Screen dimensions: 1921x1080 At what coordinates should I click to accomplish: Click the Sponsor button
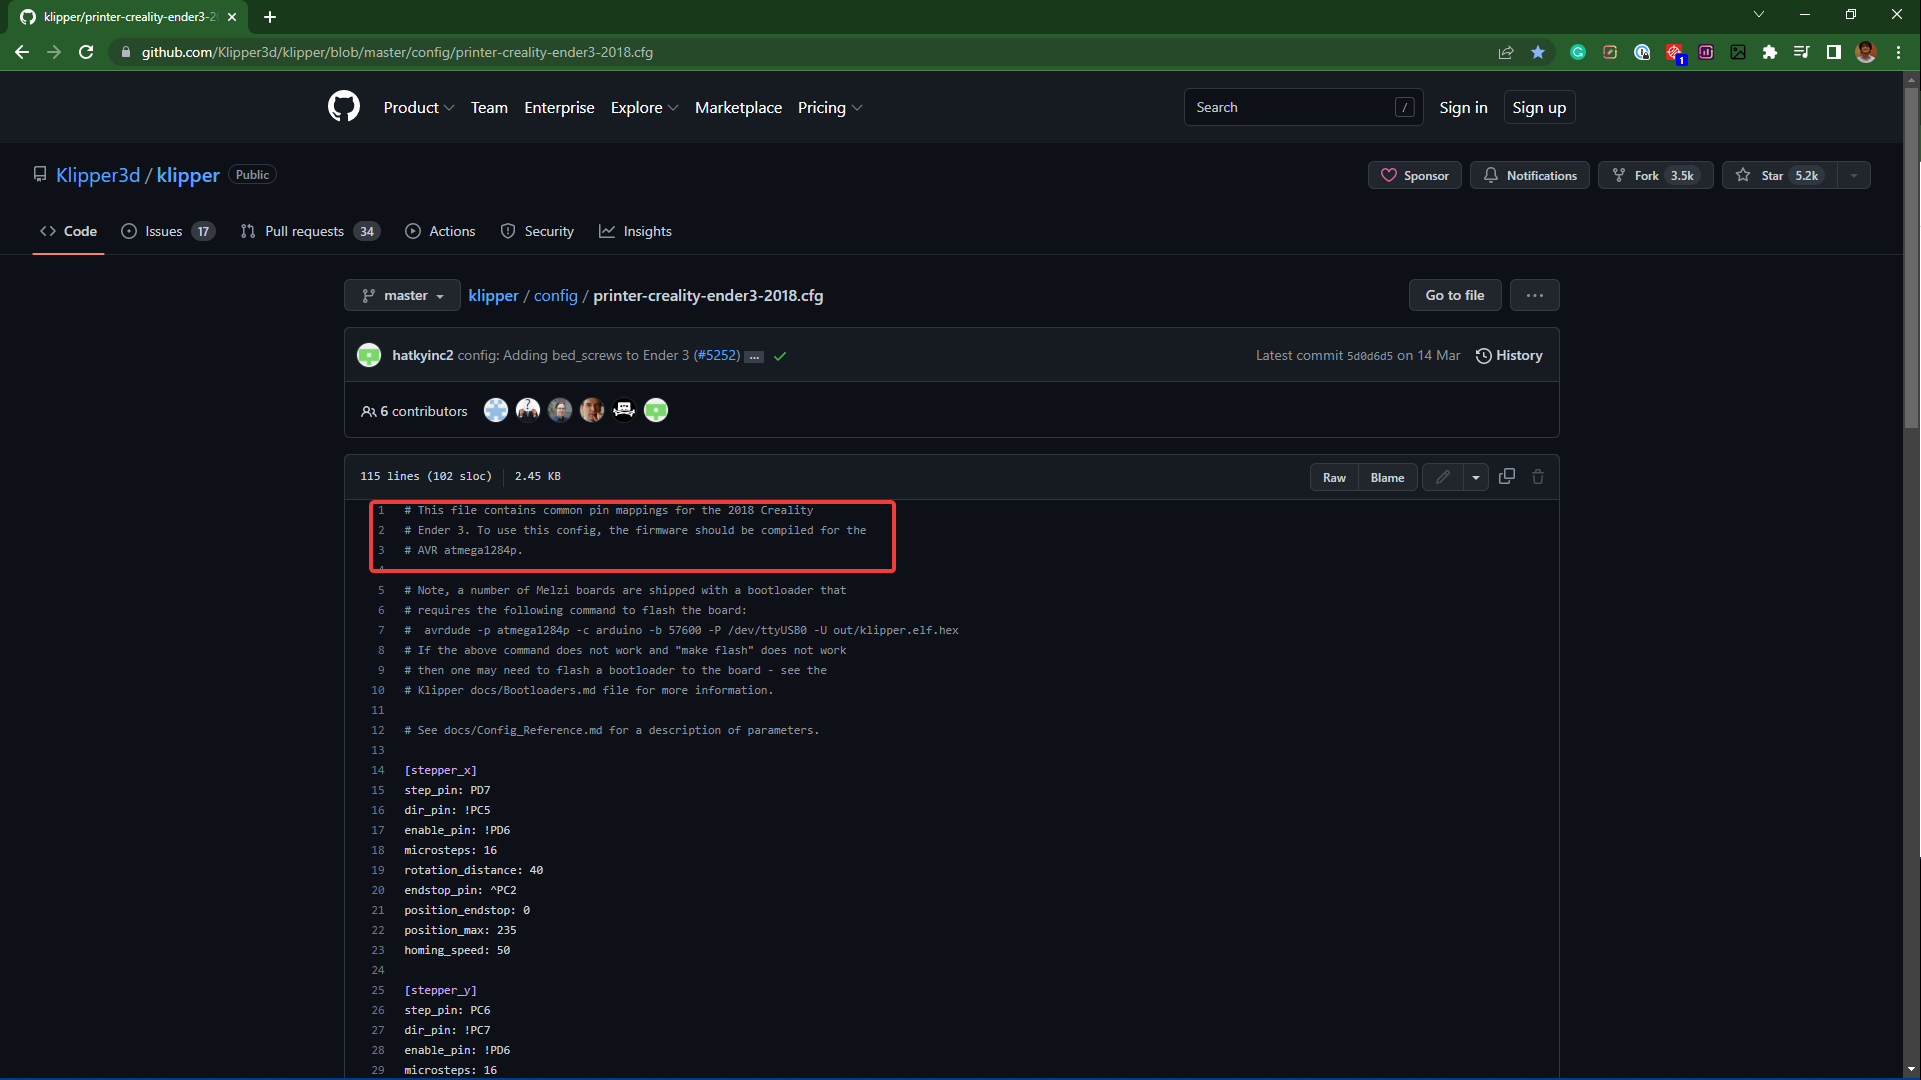click(1414, 175)
